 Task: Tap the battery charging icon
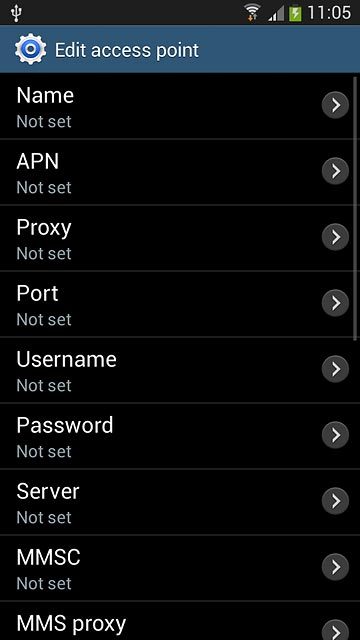[295, 13]
